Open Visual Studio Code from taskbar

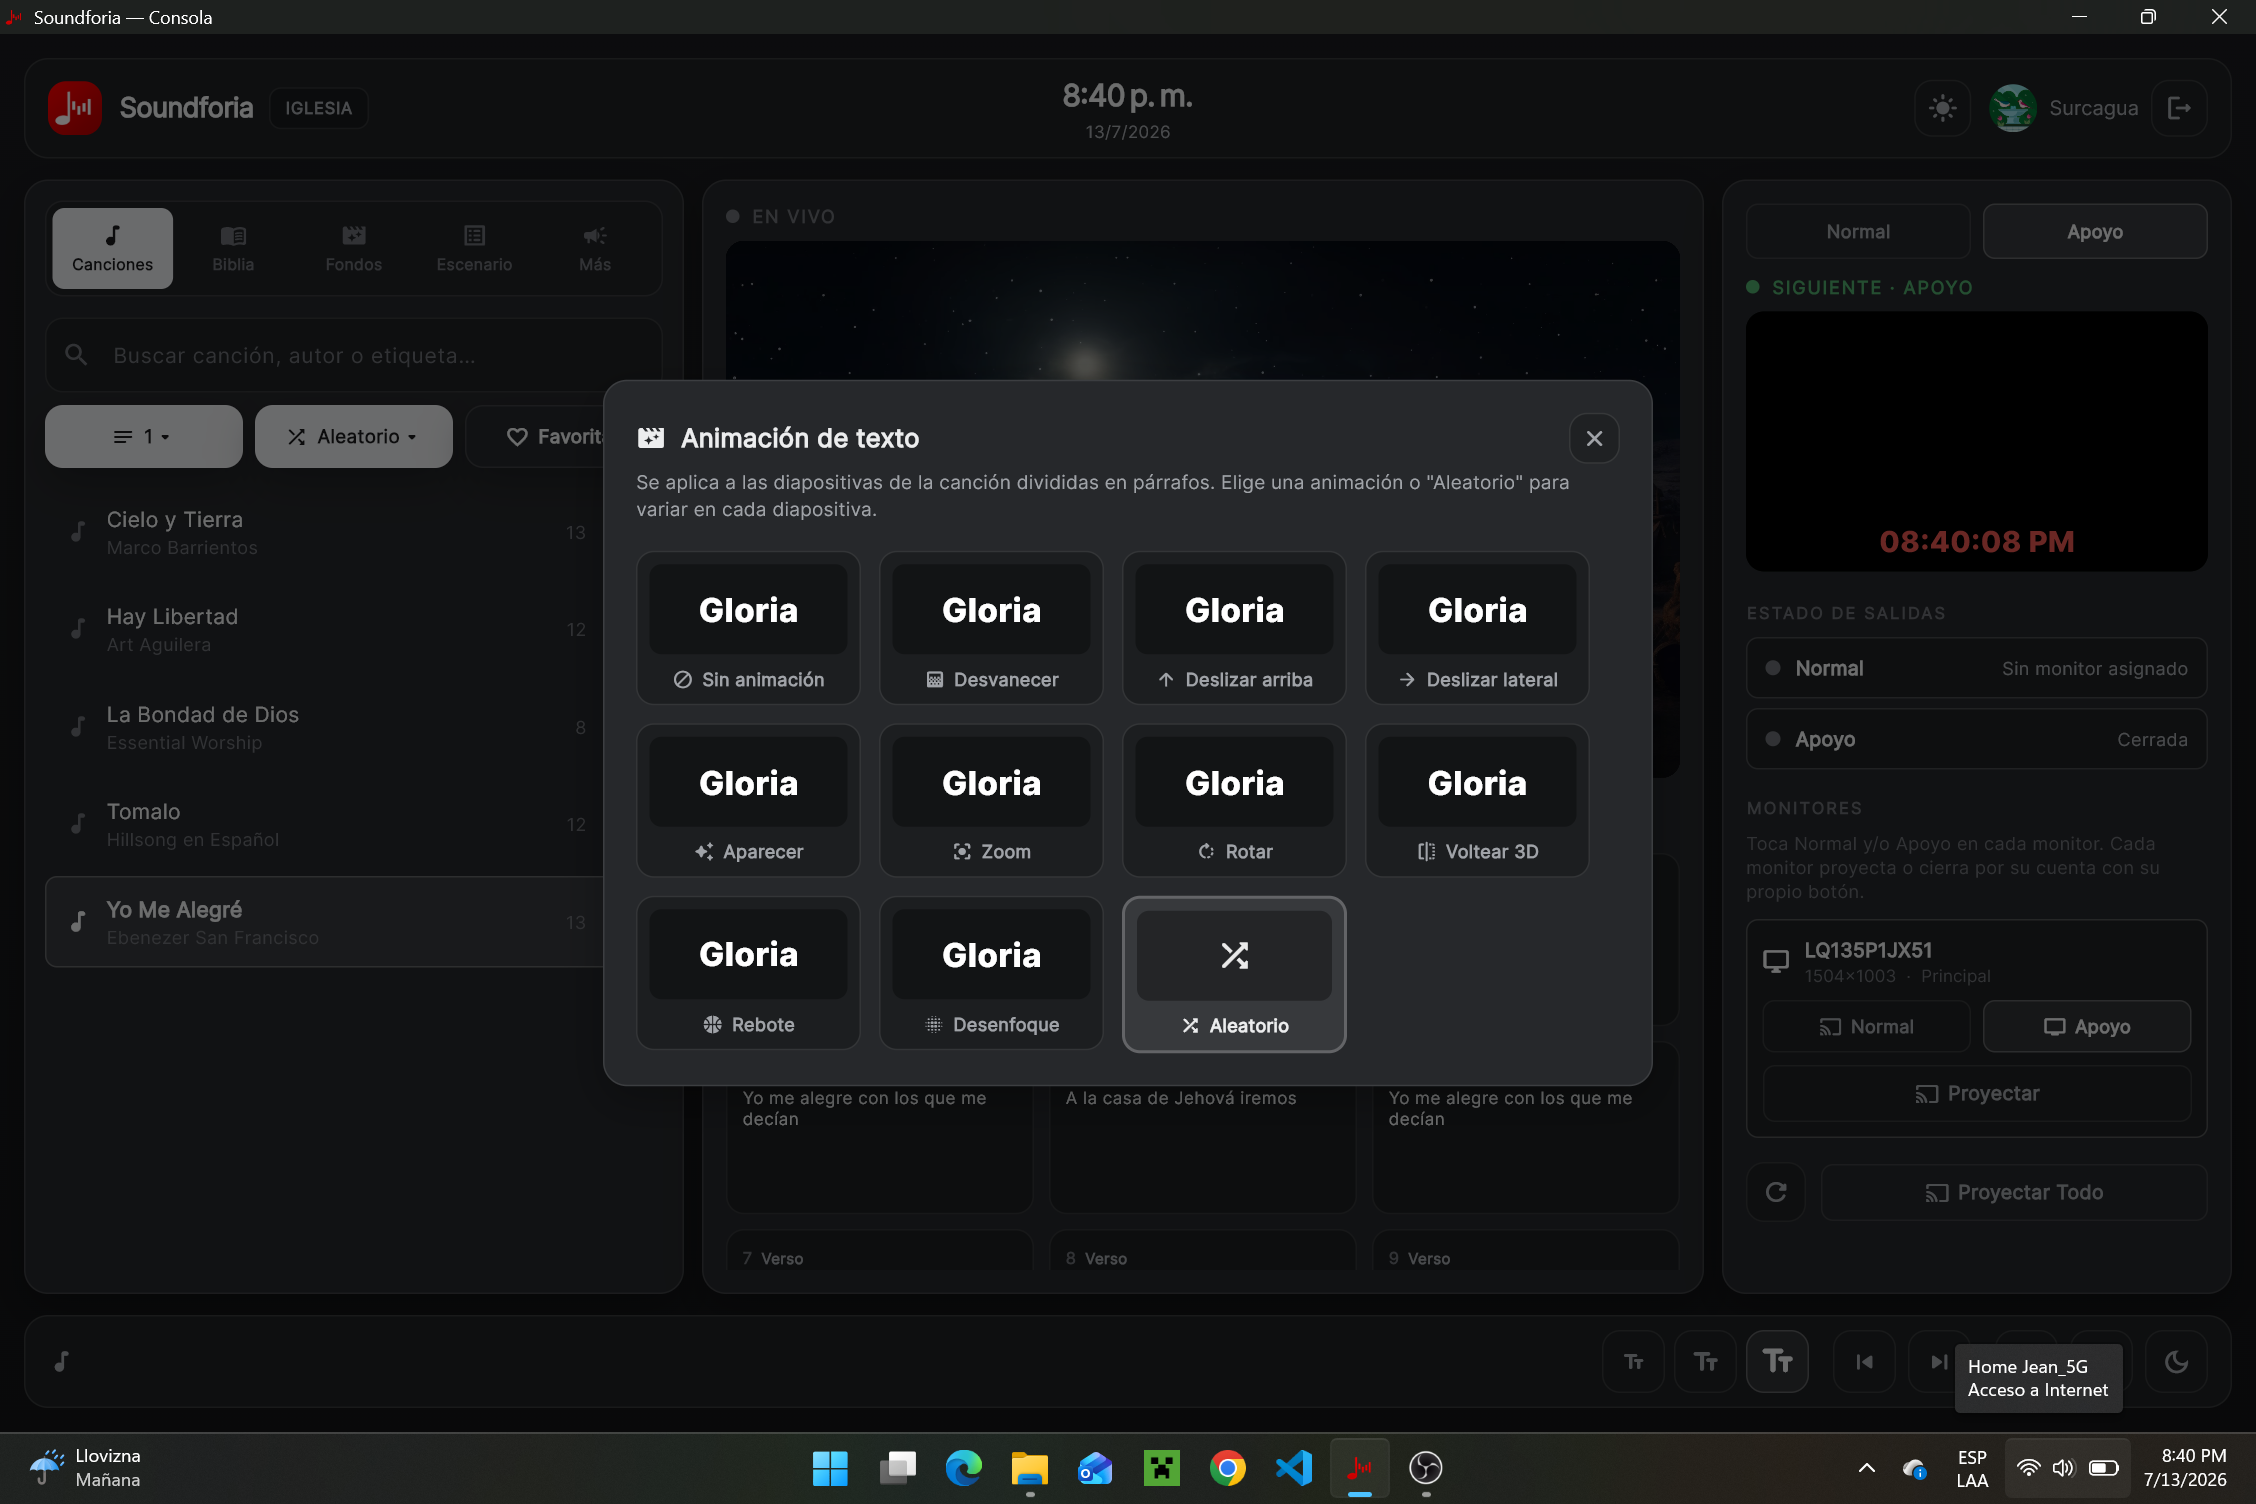point(1293,1468)
